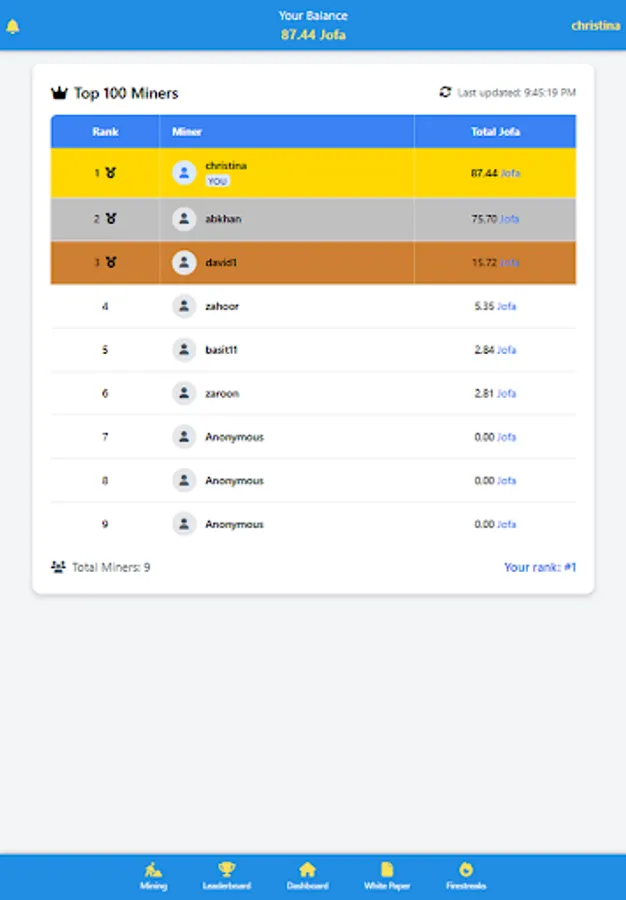Viewport: 626px width, 900px height.
Task: Click the crown icon next to Top 100 Miners
Action: coord(59,92)
